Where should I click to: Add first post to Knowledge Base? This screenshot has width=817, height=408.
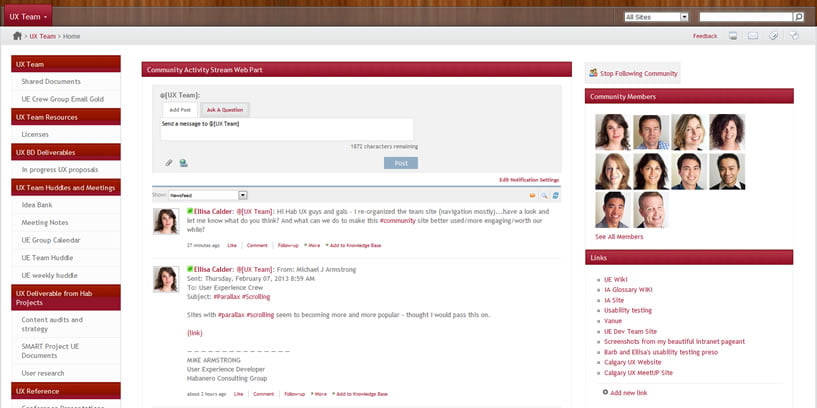355,245
